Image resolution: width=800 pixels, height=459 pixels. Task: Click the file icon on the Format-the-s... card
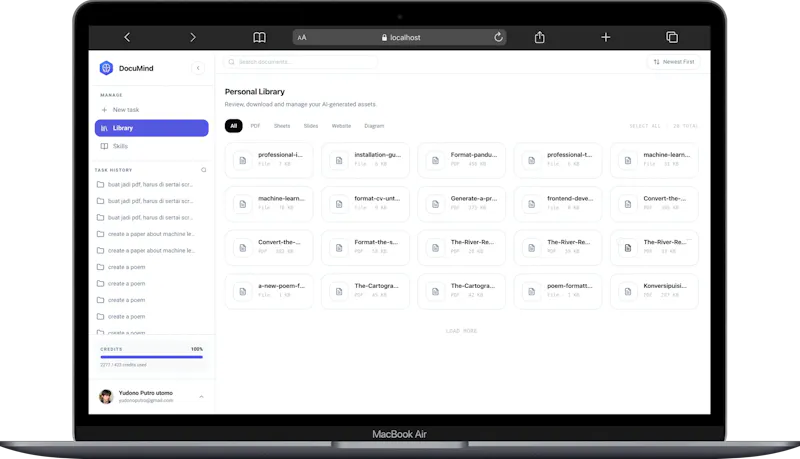(339, 248)
